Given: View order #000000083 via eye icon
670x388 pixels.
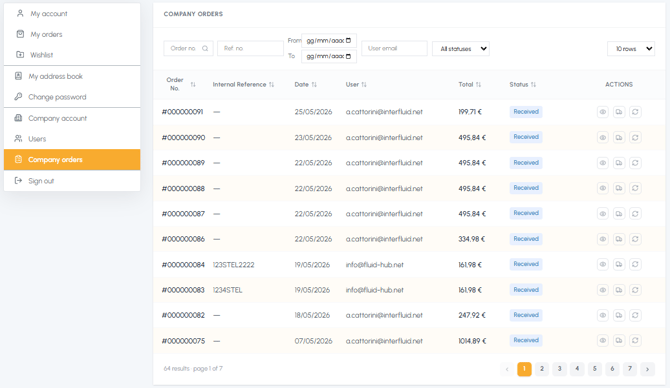Looking at the screenshot, I should click(602, 290).
